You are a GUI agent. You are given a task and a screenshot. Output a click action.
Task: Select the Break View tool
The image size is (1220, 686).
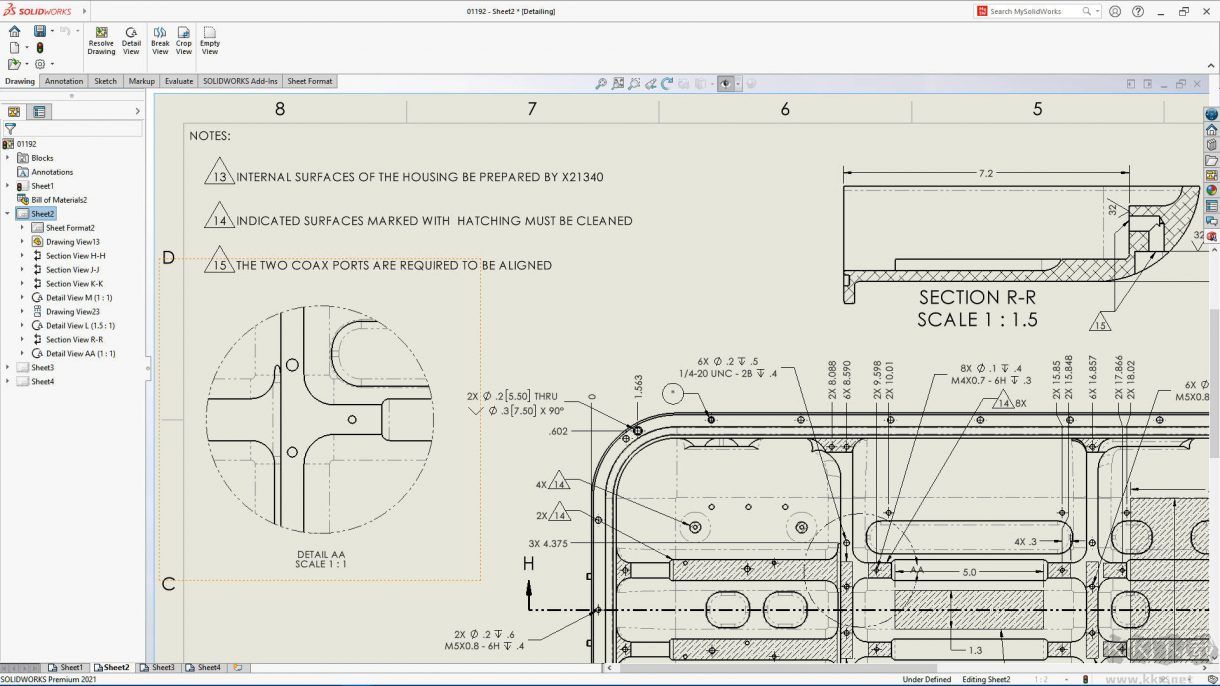tap(160, 40)
